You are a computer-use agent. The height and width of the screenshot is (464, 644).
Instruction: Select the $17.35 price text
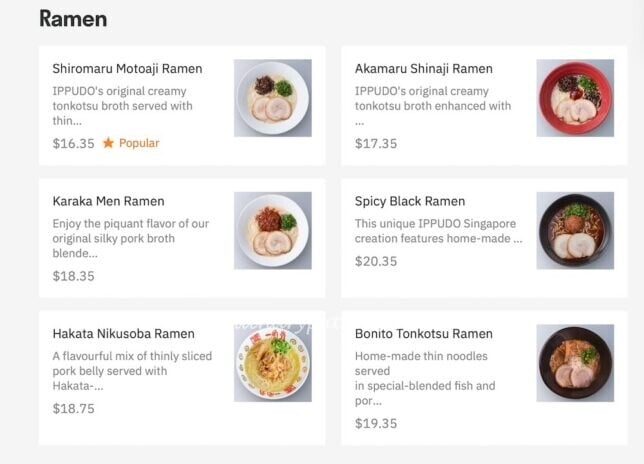tap(375, 143)
